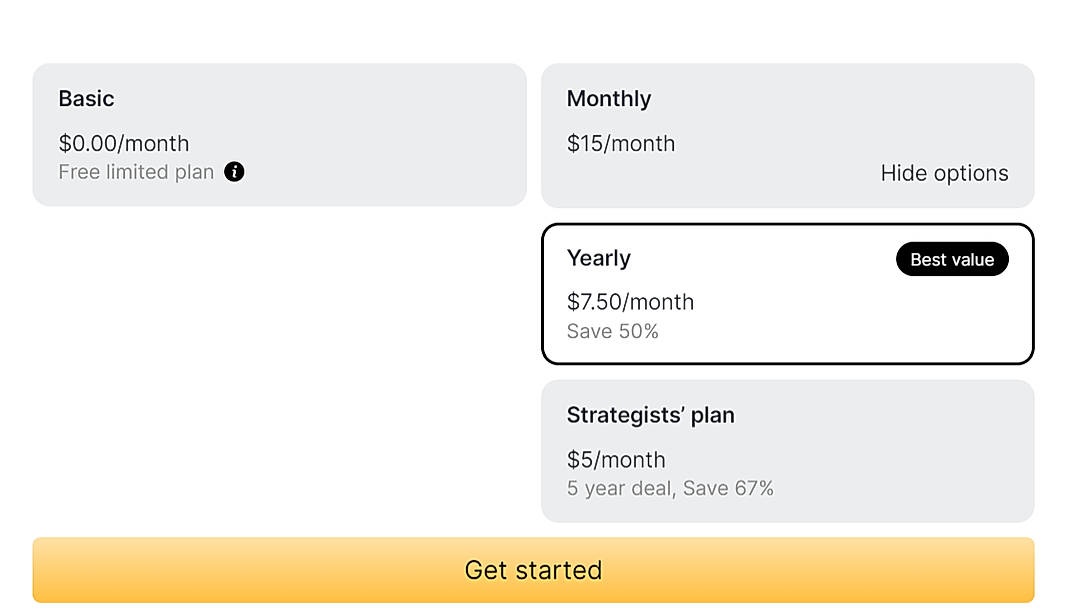Click the $7.50/month price text
The width and height of the screenshot is (1070, 611).
630,302
